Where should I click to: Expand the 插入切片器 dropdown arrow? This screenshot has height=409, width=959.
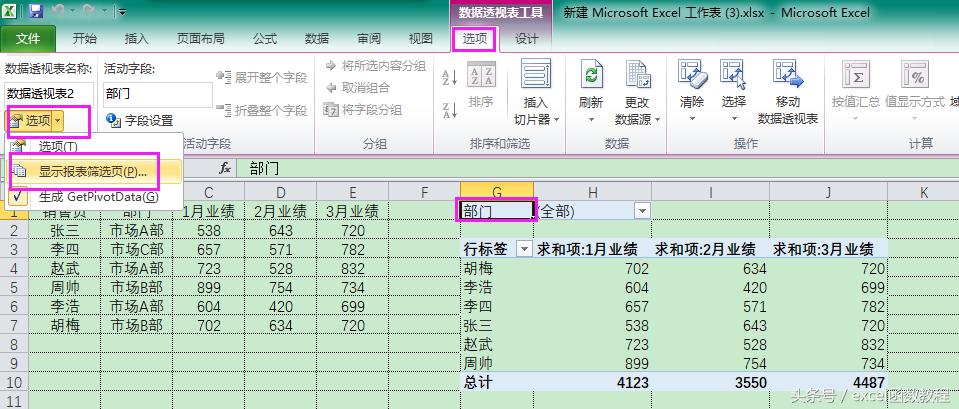coord(557,120)
